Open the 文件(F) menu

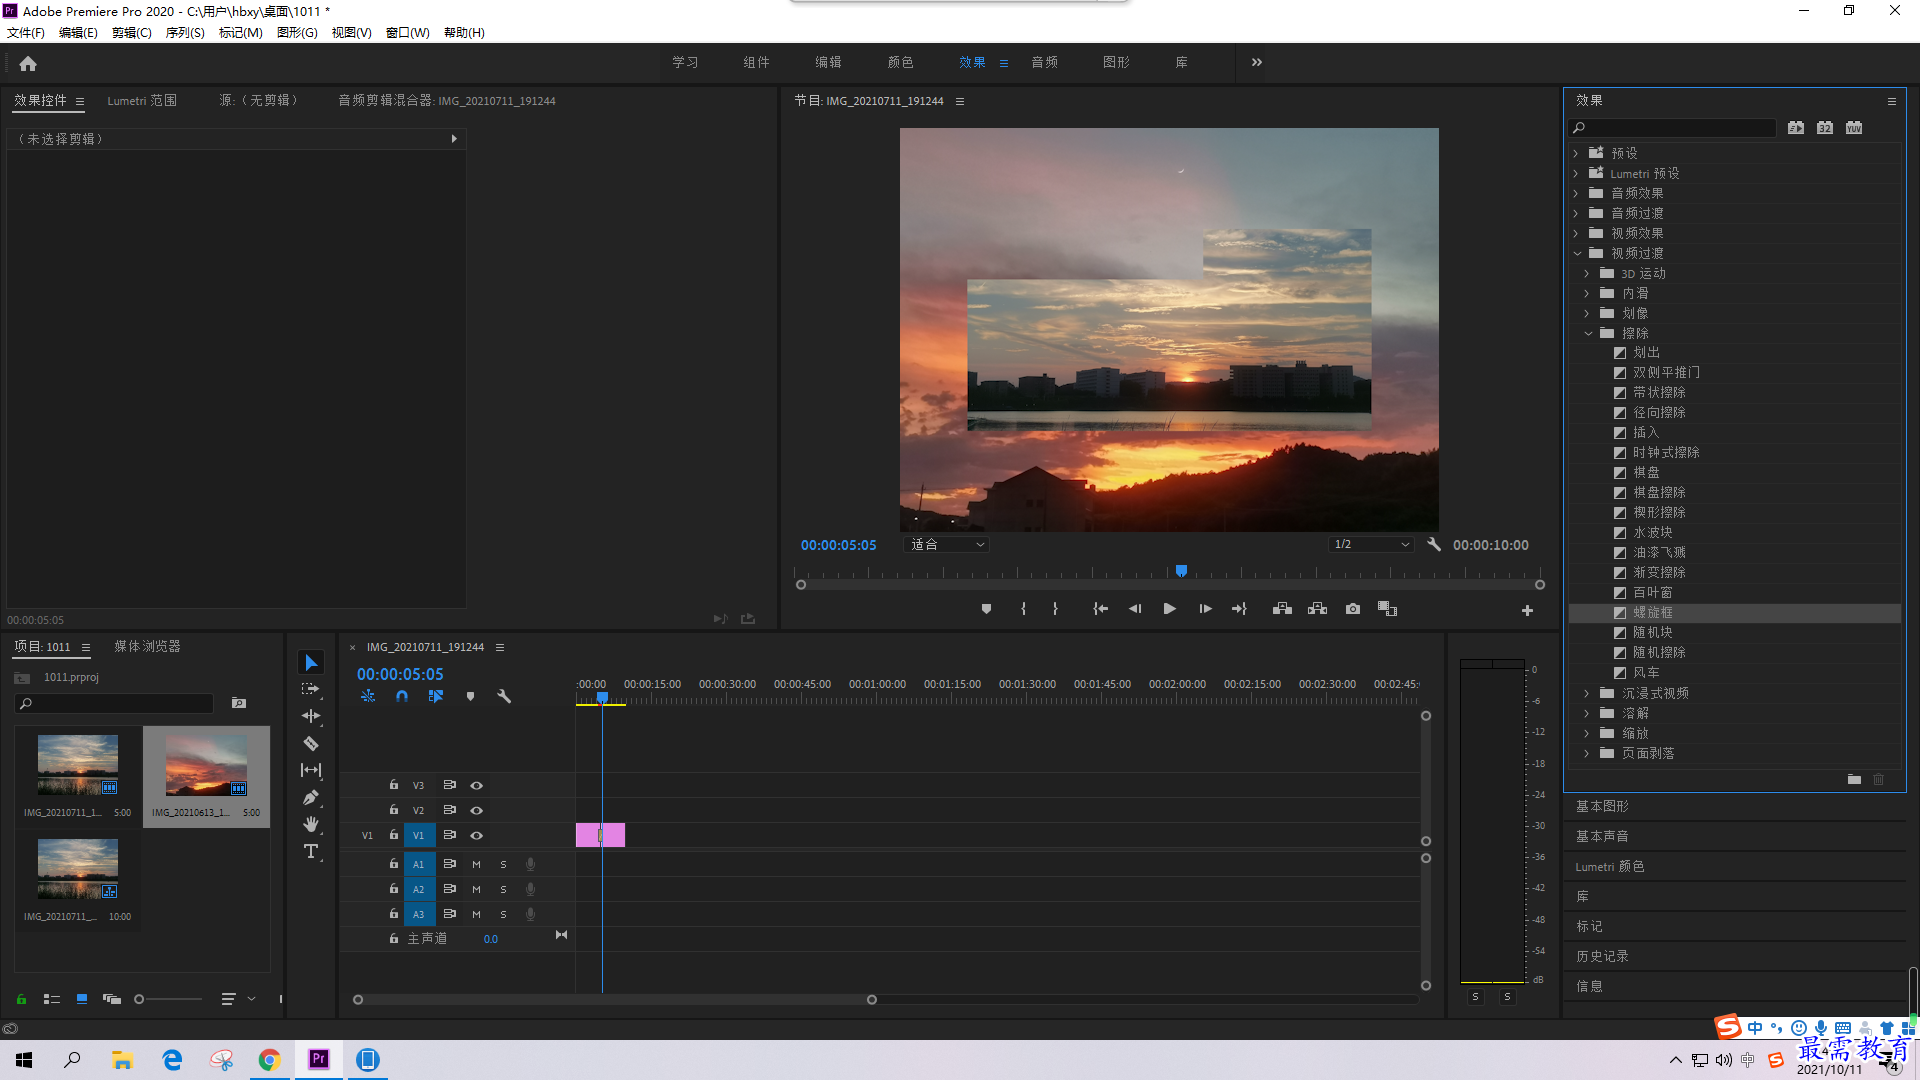click(26, 33)
